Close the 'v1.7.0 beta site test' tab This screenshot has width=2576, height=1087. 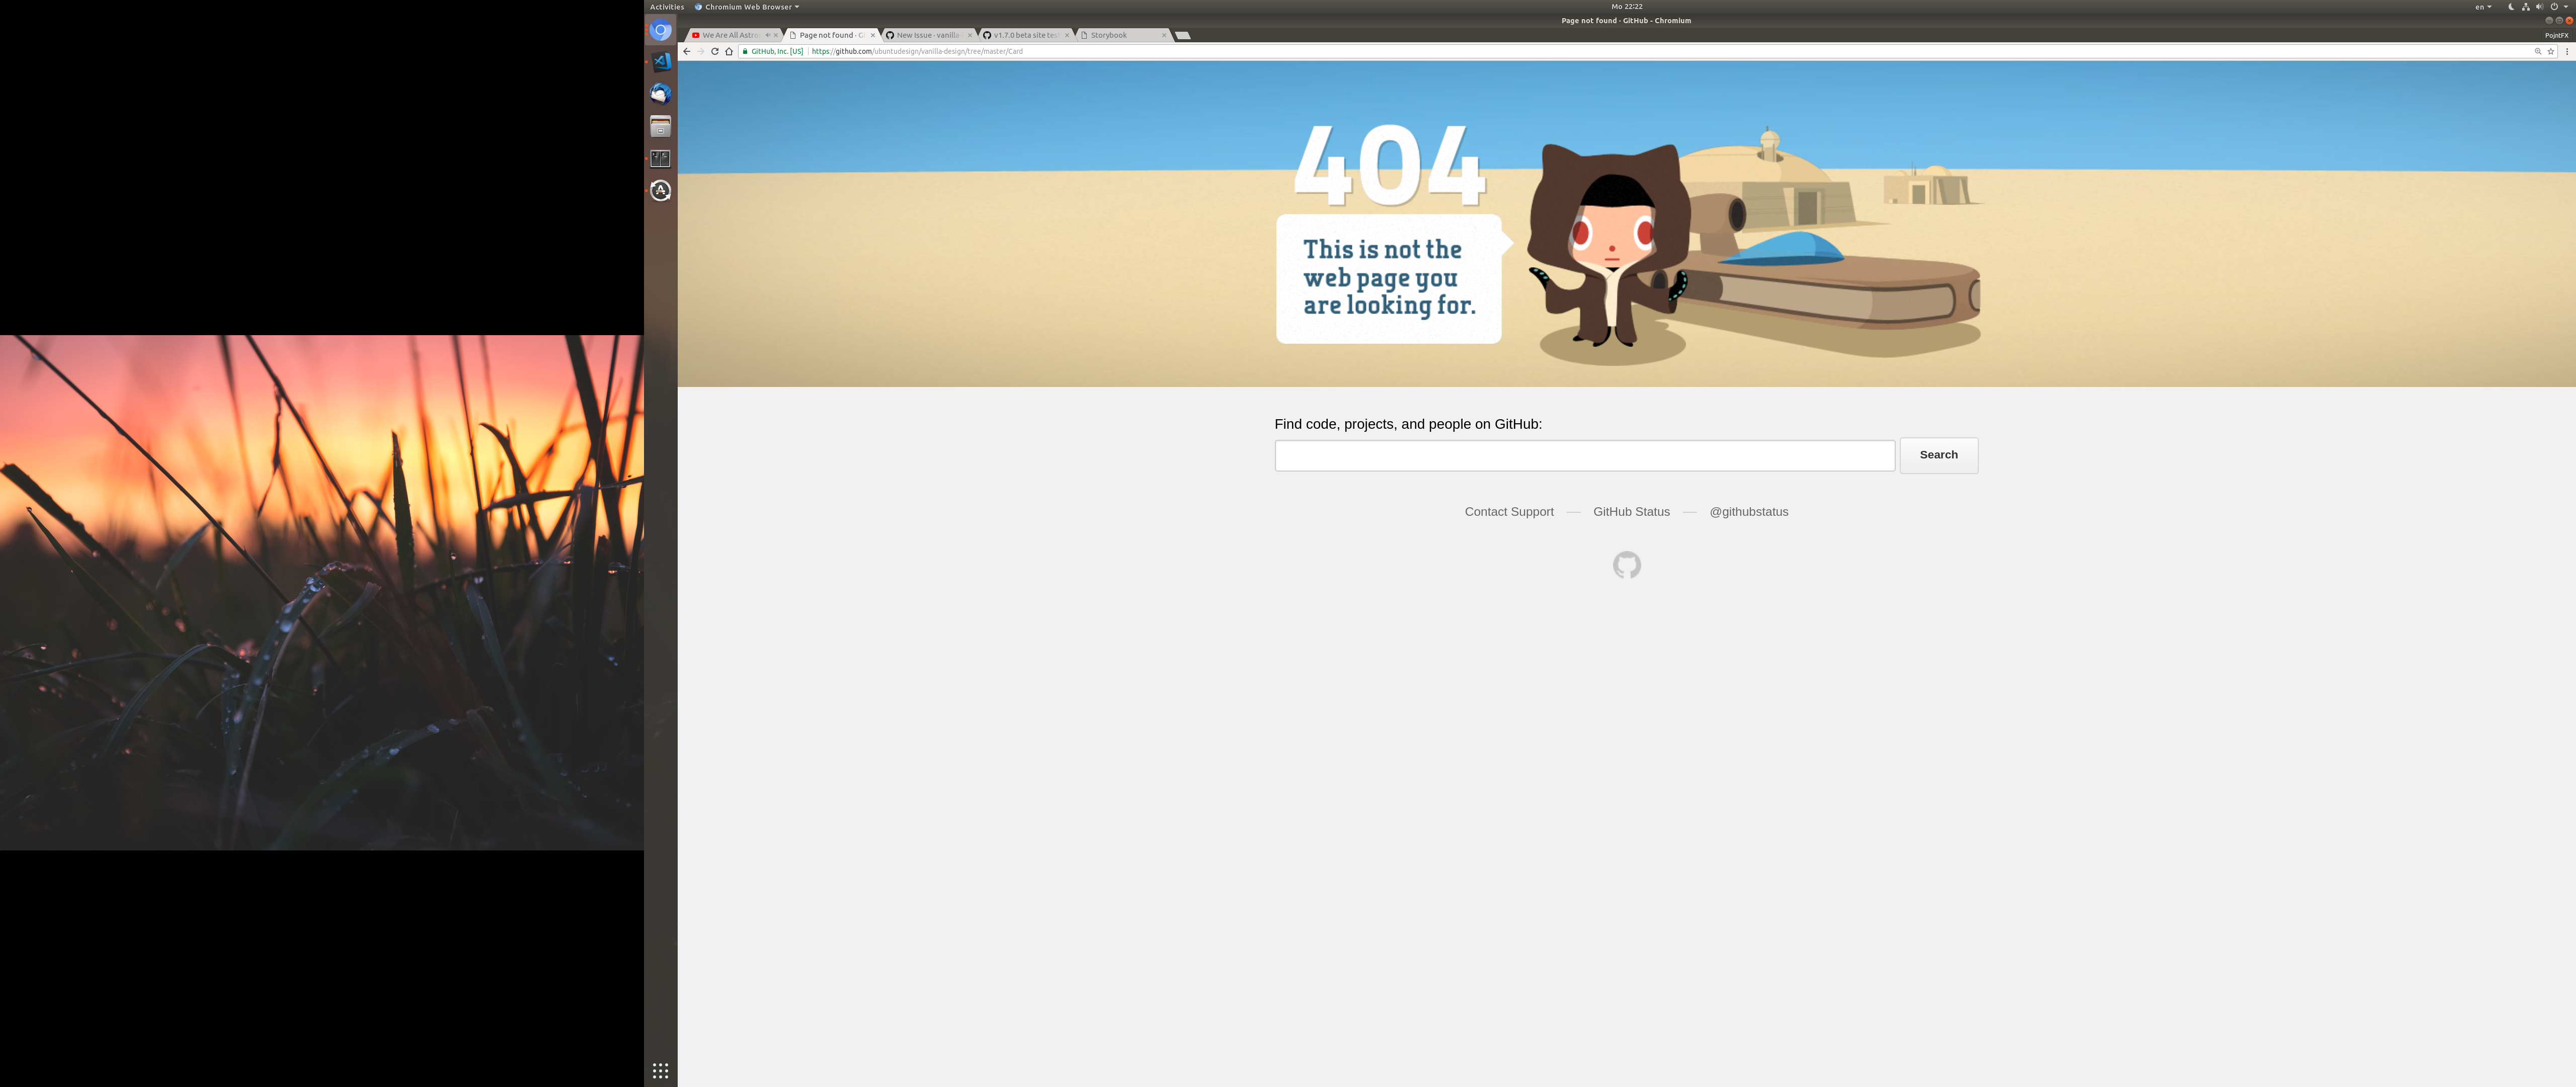[1067, 35]
